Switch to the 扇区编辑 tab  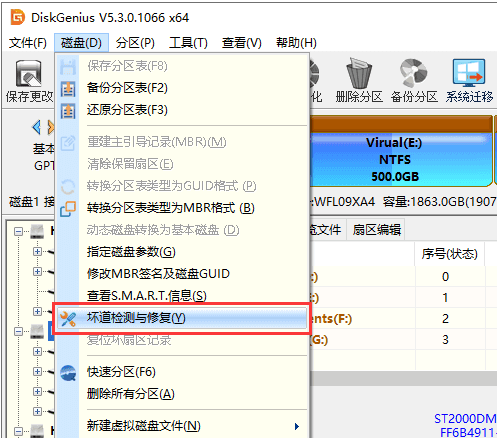[377, 230]
